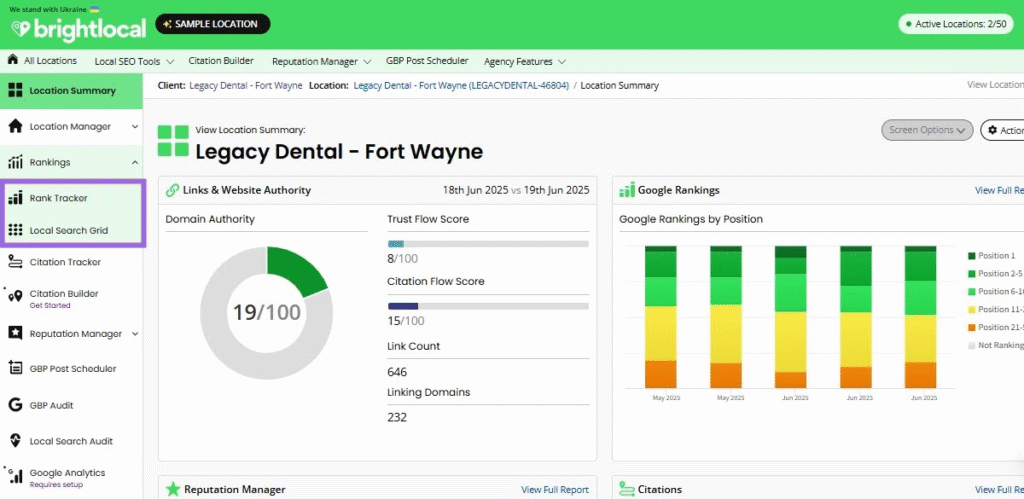
Task: Click the All Locations home icon
Action: (12, 60)
